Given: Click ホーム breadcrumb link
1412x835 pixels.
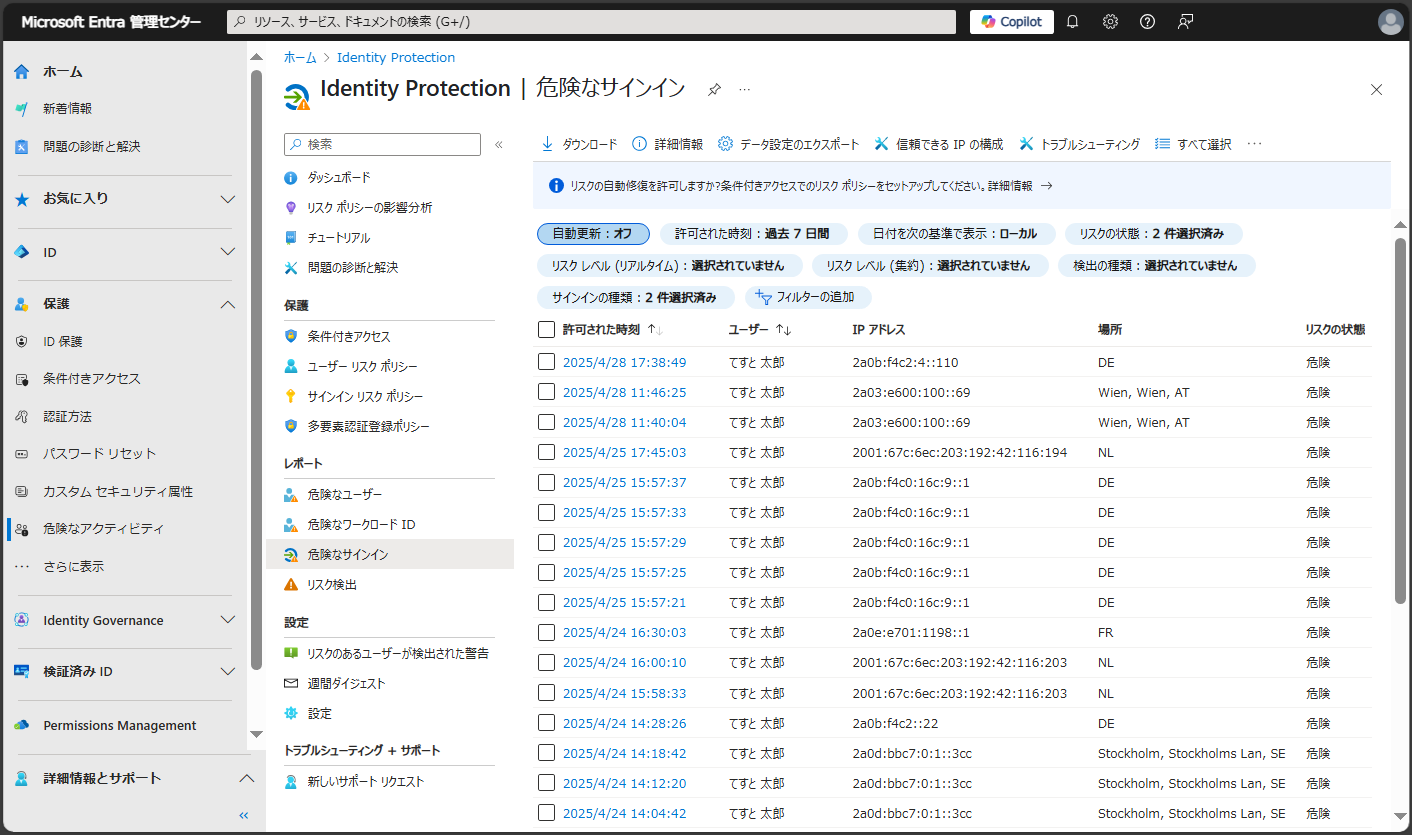Looking at the screenshot, I should (300, 57).
